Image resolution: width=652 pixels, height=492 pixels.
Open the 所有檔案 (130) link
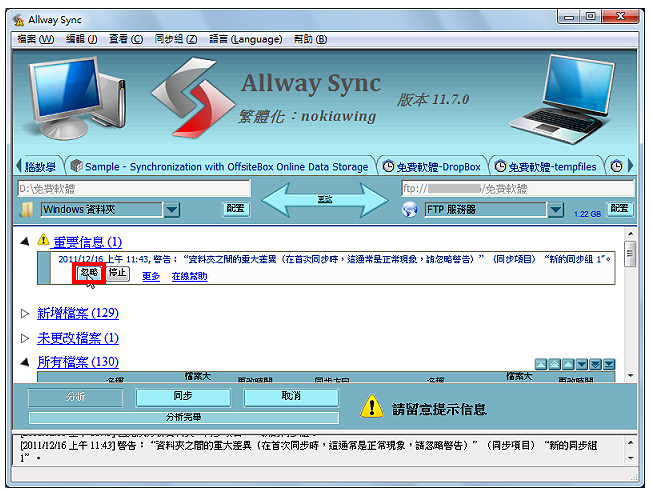pyautogui.click(x=78, y=362)
